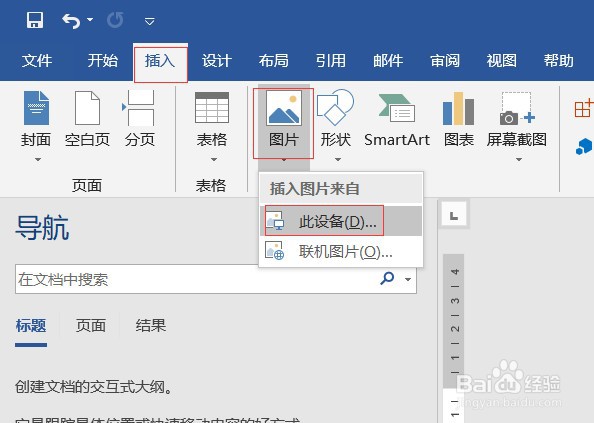Switch to the 审阅 ribbon tab

445,61
